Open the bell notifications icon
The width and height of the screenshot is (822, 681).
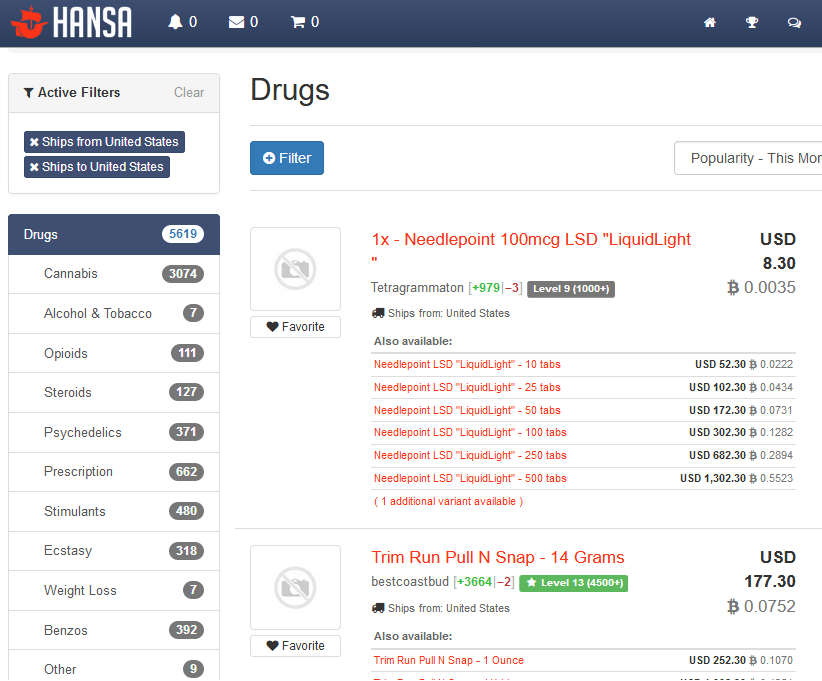pyautogui.click(x=175, y=22)
